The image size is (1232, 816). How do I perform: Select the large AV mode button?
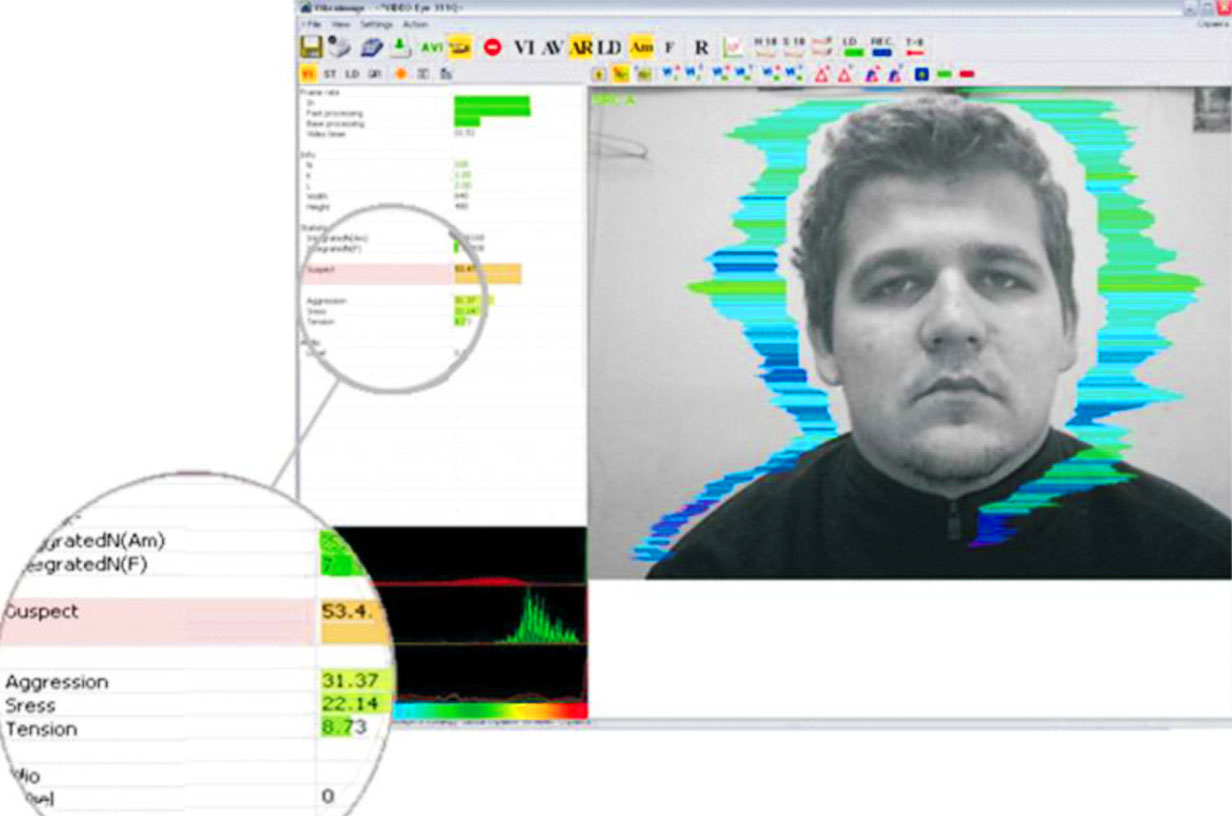[x=553, y=47]
